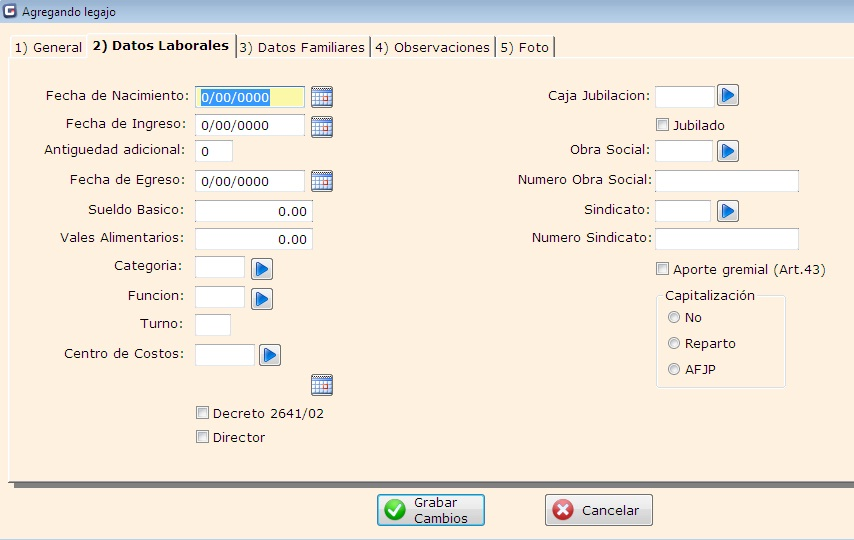Open calendar for Fecha de Ingreso
This screenshot has height=540, width=854.
point(321,126)
